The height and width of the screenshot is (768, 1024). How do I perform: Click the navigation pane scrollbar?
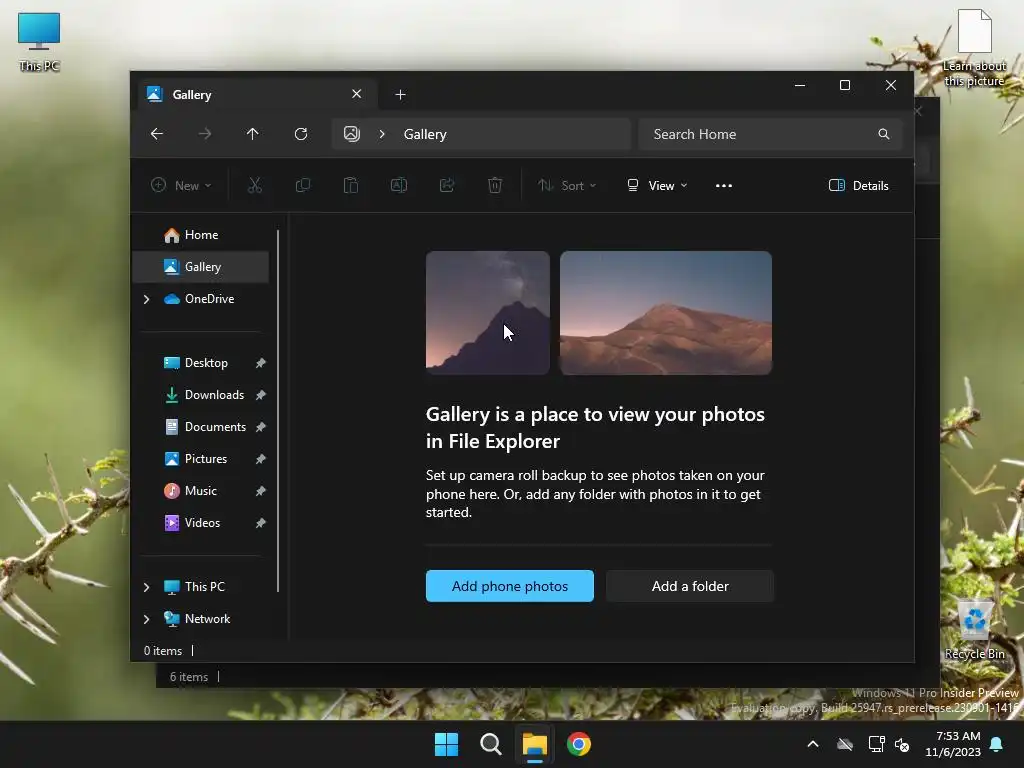pos(278,411)
